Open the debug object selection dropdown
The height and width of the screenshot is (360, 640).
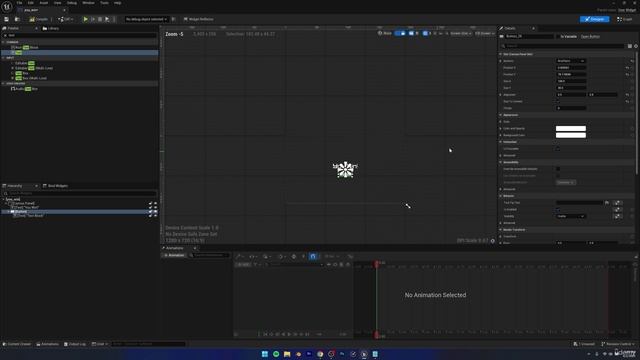click(x=146, y=19)
